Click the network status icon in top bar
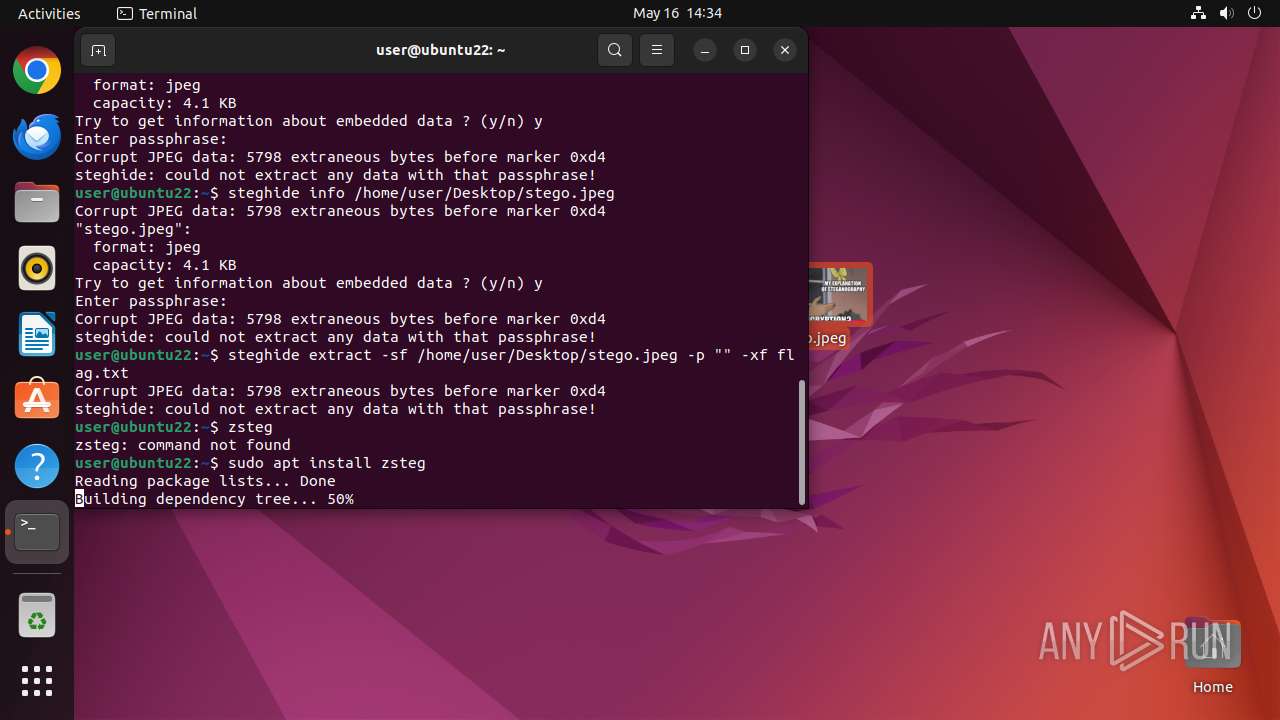 1199,13
